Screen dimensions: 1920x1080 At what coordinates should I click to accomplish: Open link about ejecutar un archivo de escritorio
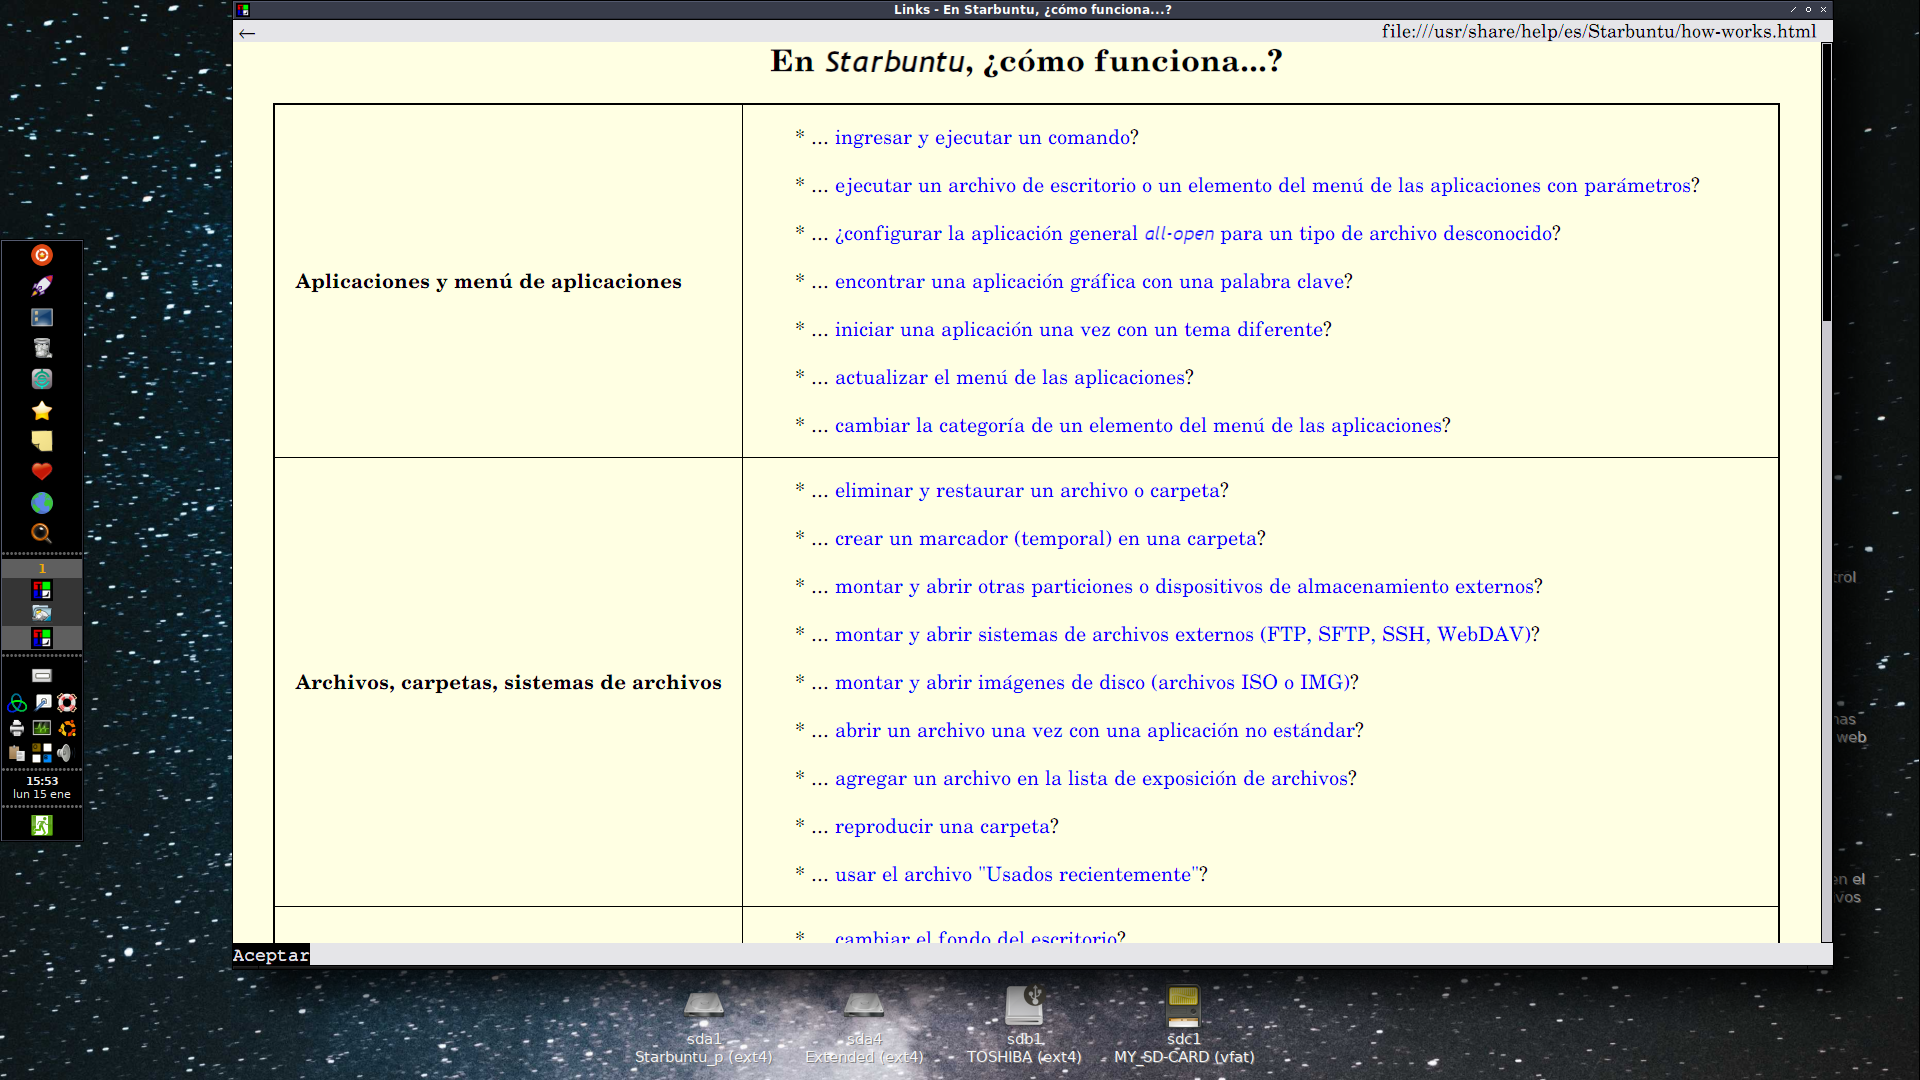point(1262,186)
